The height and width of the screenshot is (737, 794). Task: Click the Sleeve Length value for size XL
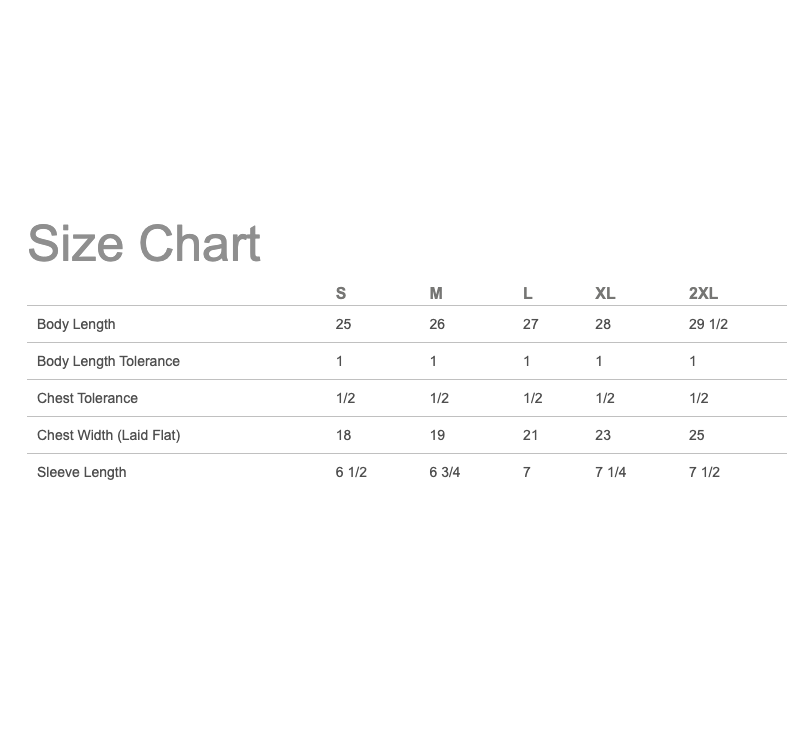[x=610, y=472]
